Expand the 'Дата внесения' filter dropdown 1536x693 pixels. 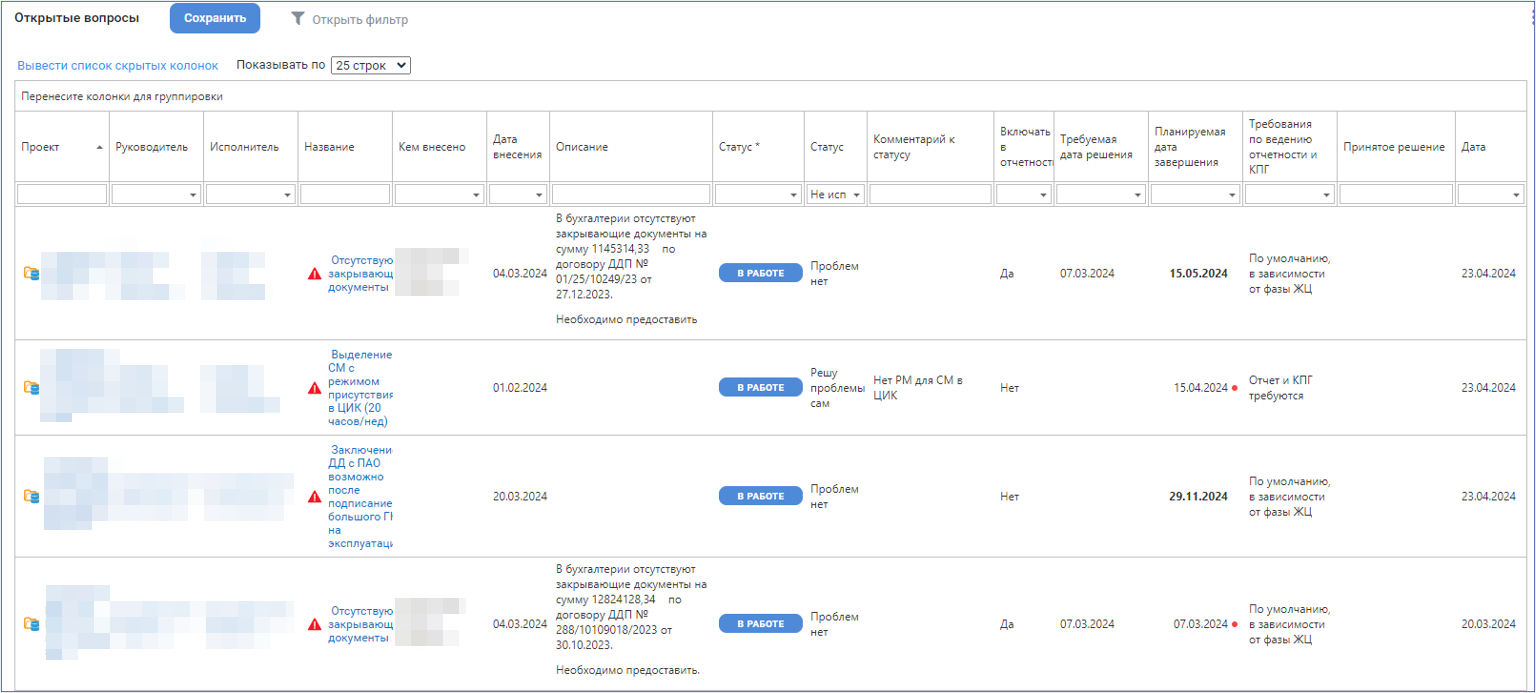click(540, 195)
